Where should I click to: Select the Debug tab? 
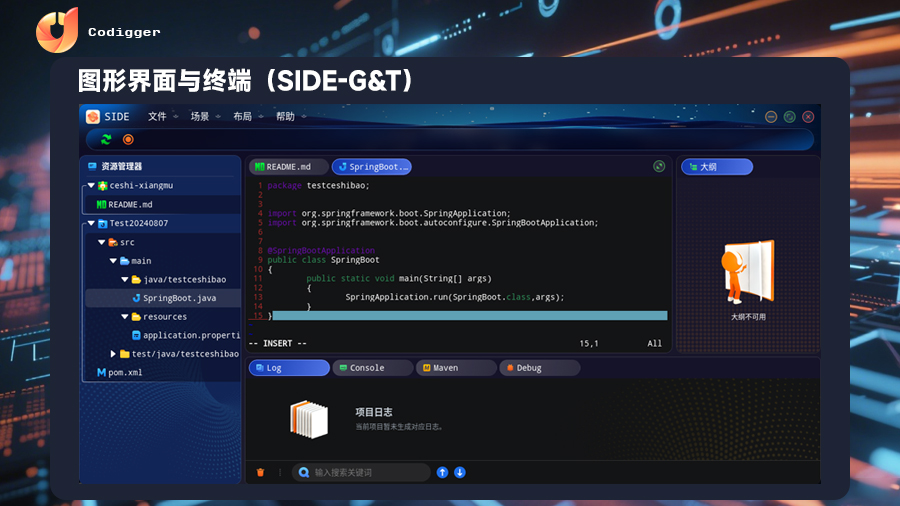point(540,368)
